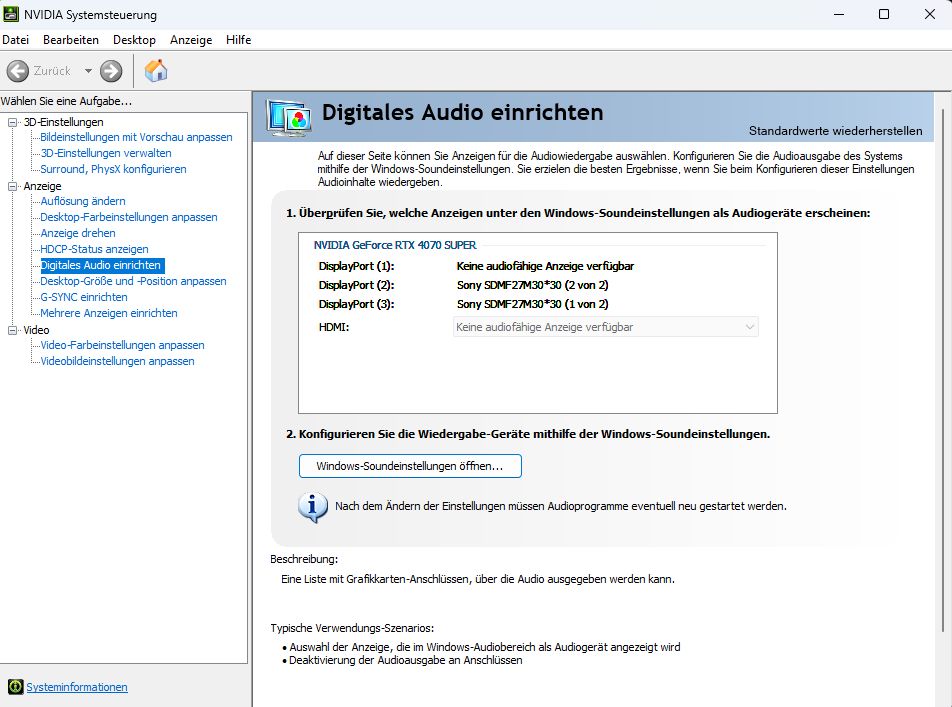The width and height of the screenshot is (952, 707).
Task: Click the Systeminformationen icon
Action: pos(15,687)
